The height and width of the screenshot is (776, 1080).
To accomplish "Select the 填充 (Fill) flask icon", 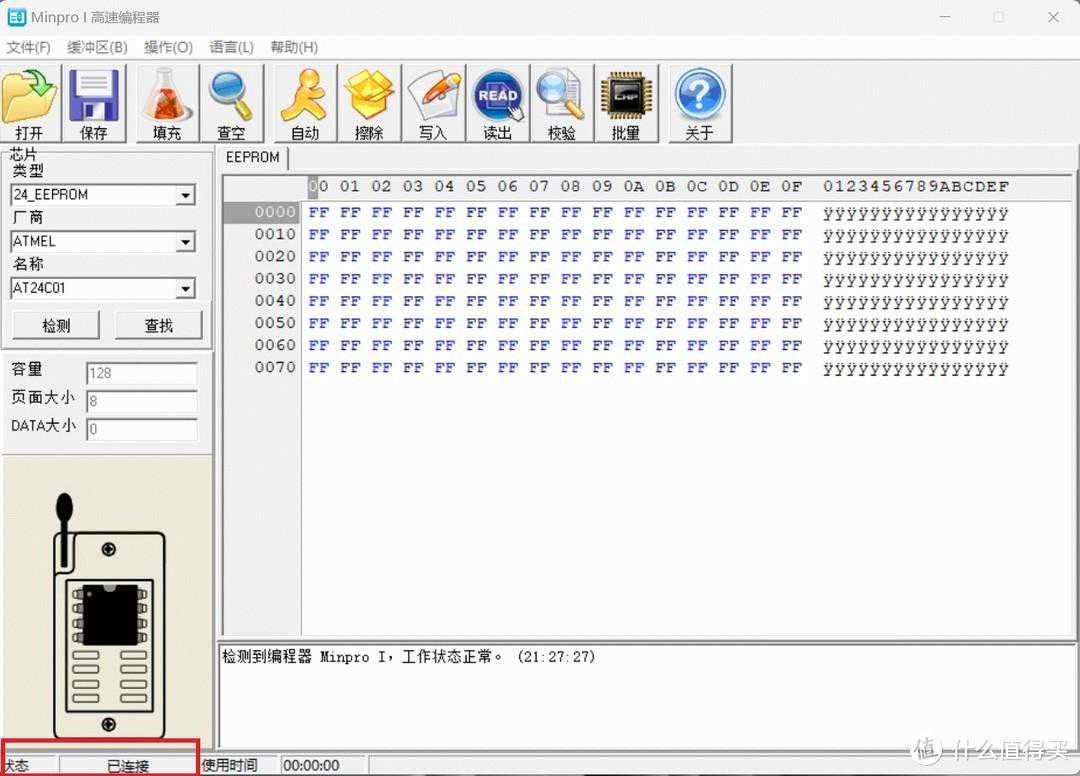I will pos(167,104).
